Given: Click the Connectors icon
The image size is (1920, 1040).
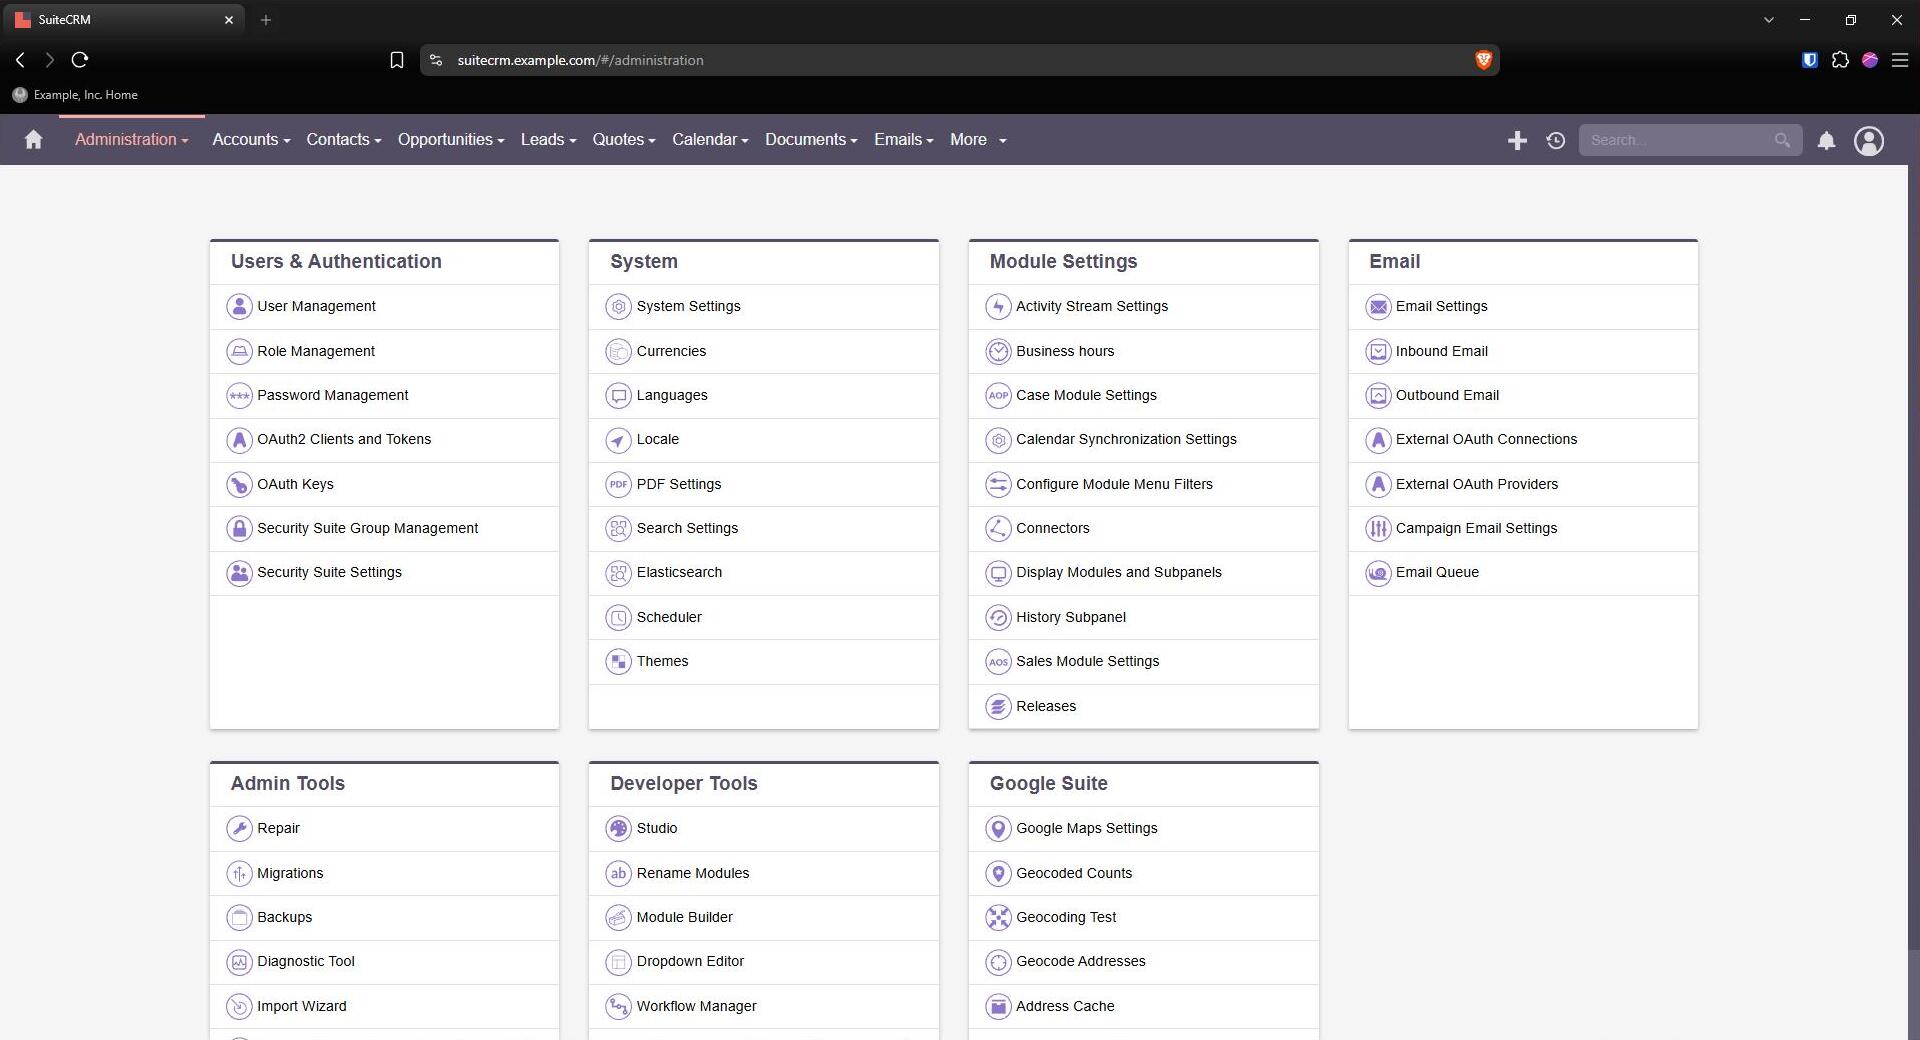Looking at the screenshot, I should tap(998, 529).
